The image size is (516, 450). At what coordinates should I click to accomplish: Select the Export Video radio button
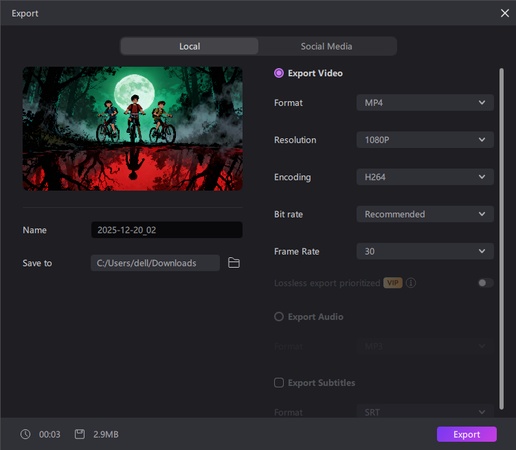[x=279, y=73]
